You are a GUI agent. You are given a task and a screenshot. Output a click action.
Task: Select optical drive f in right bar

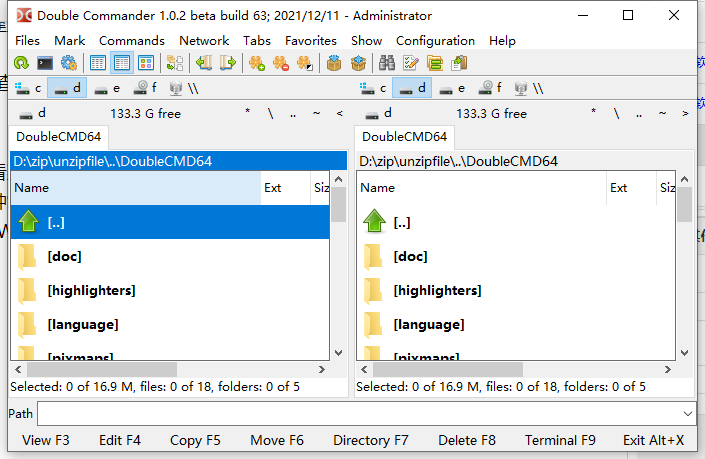tap(490, 88)
